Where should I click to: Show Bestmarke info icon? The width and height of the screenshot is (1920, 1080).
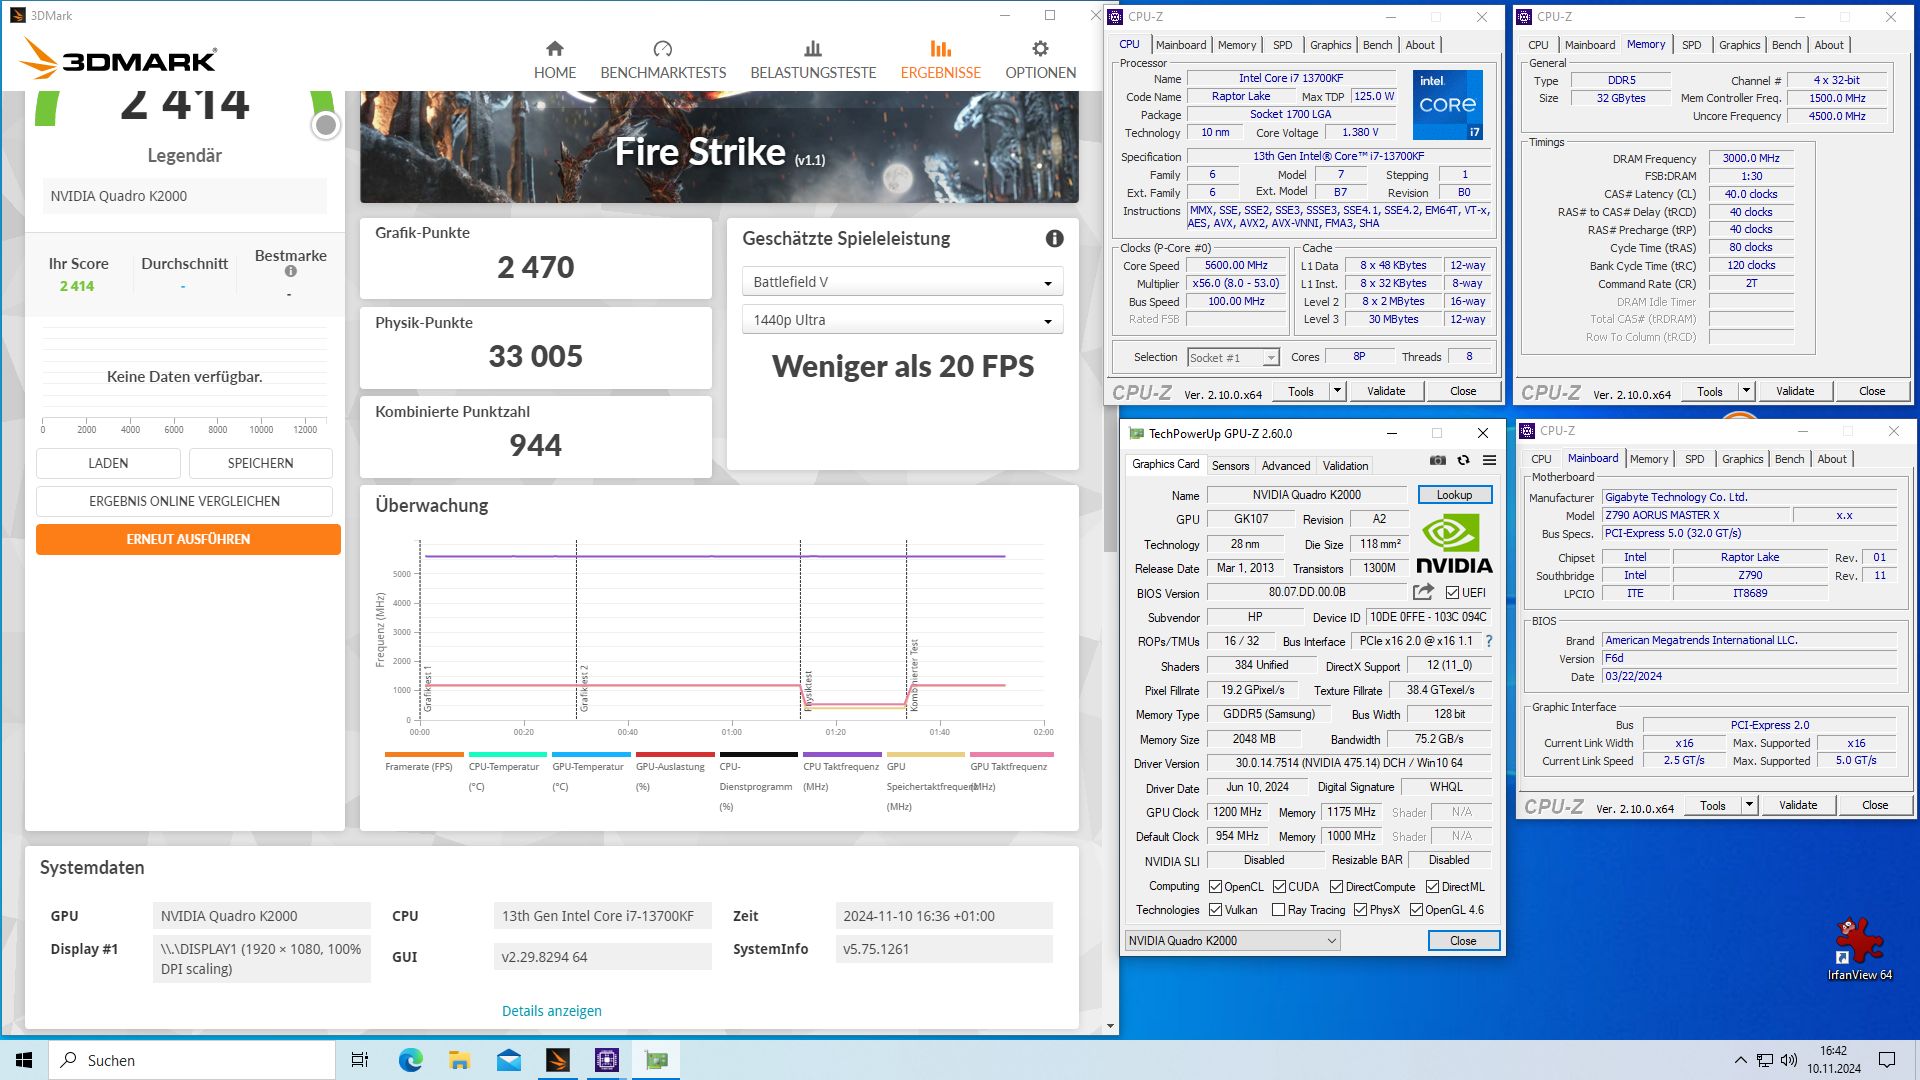290,271
